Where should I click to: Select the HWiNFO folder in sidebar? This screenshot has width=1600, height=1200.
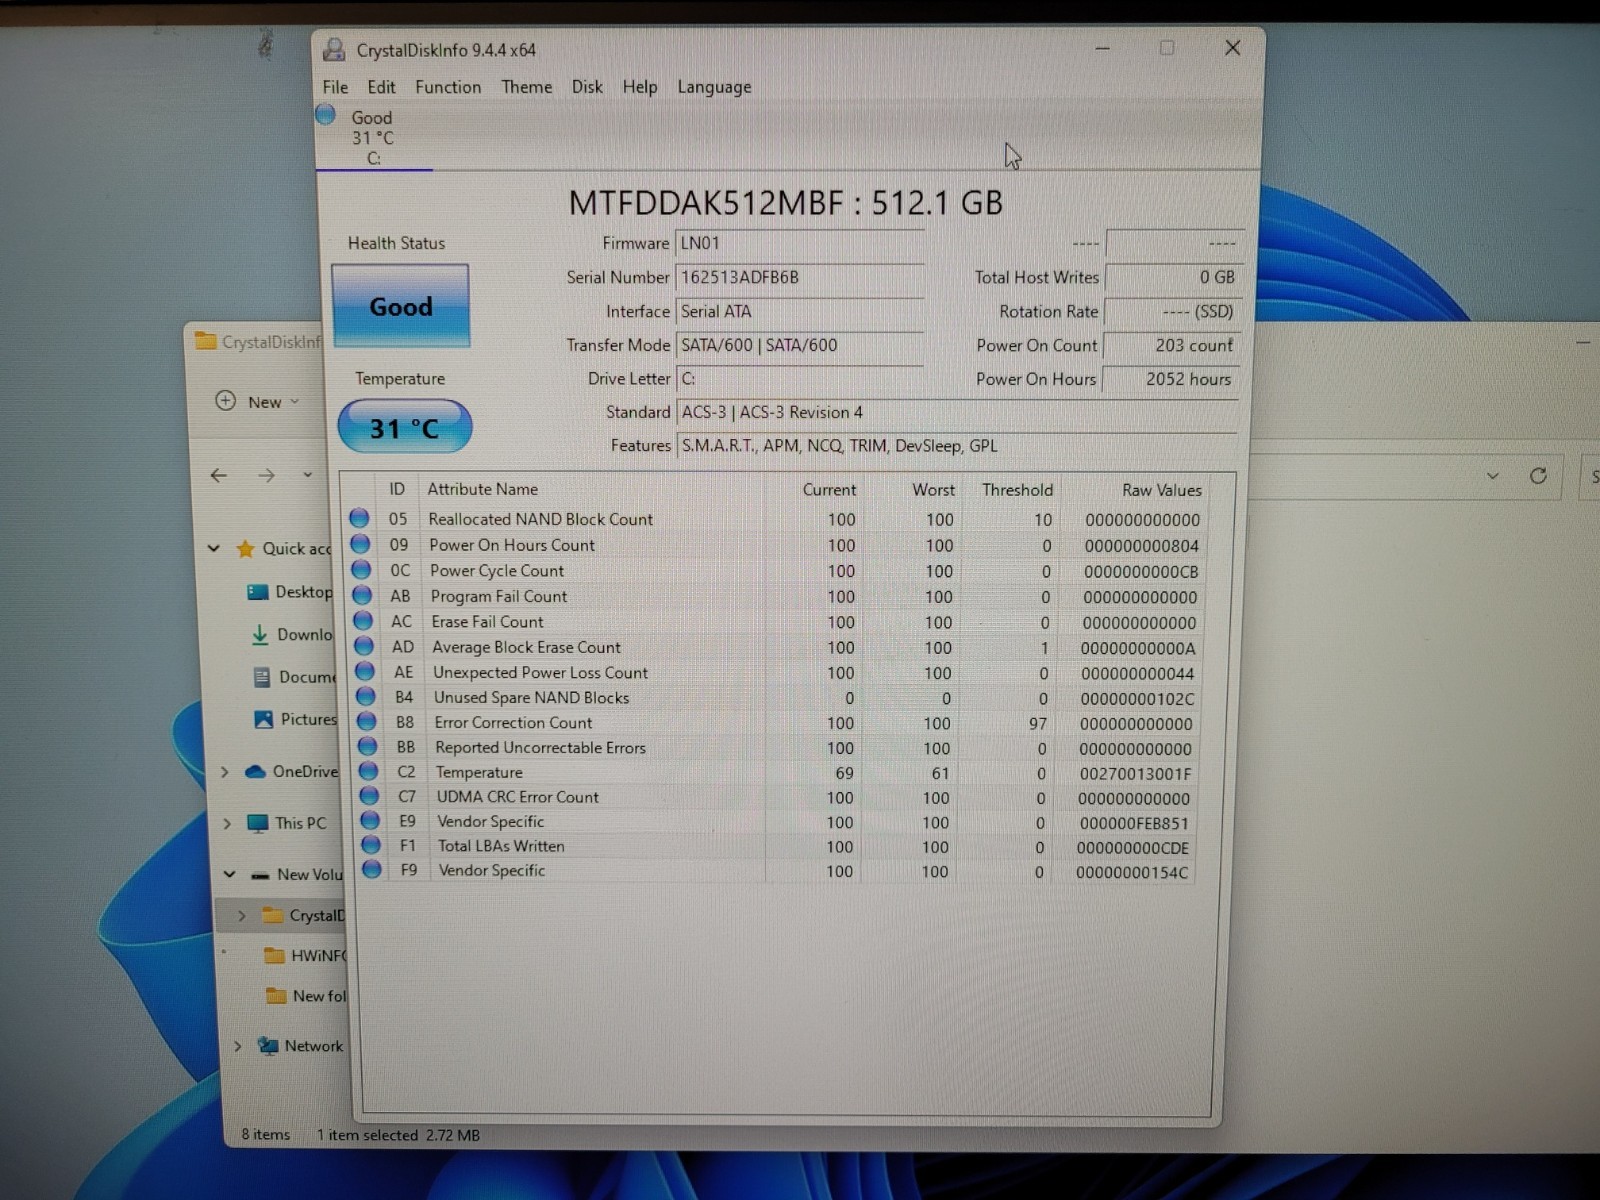[x=305, y=956]
